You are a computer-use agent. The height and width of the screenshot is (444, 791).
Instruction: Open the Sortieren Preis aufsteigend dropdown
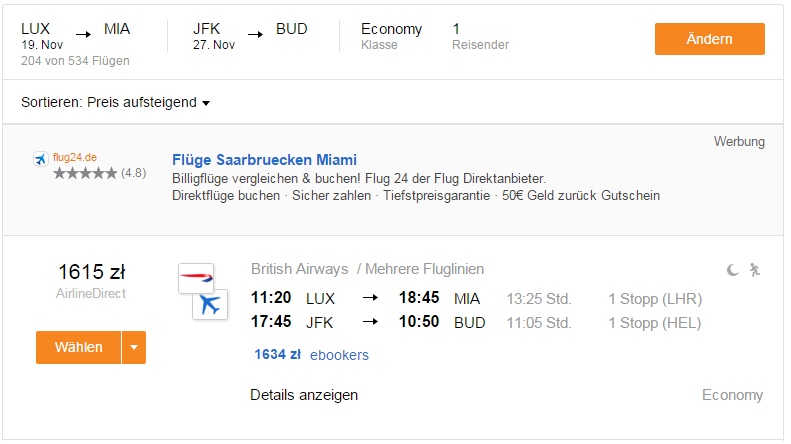[x=116, y=102]
